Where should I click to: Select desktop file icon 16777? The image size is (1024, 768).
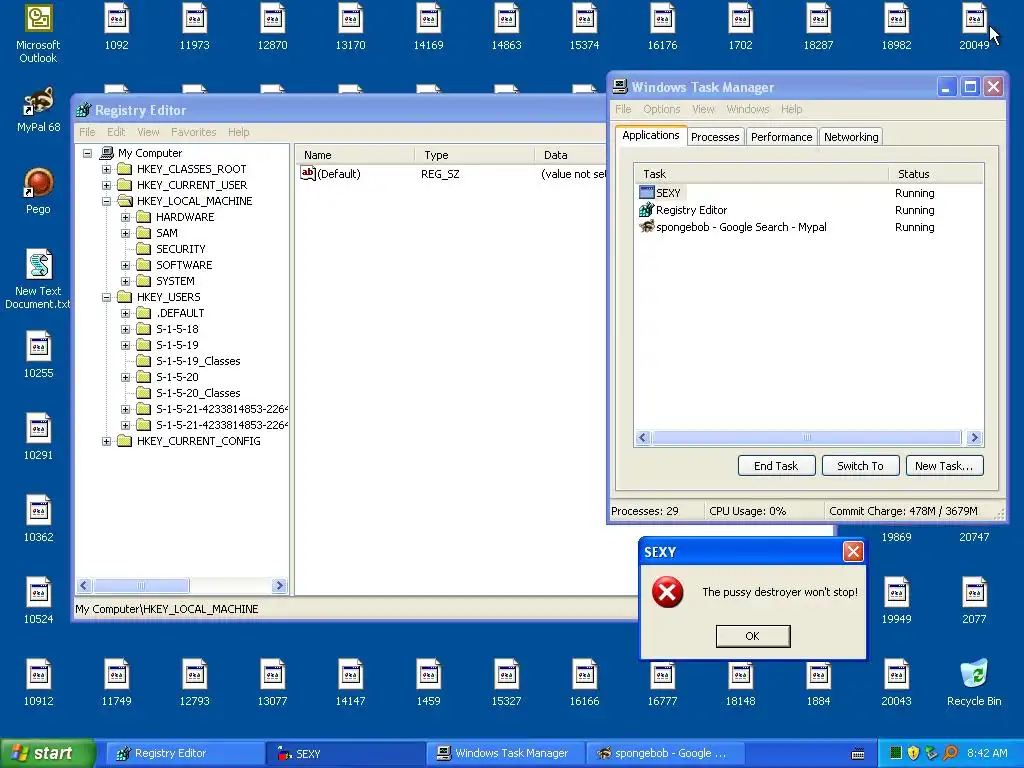tap(662, 683)
